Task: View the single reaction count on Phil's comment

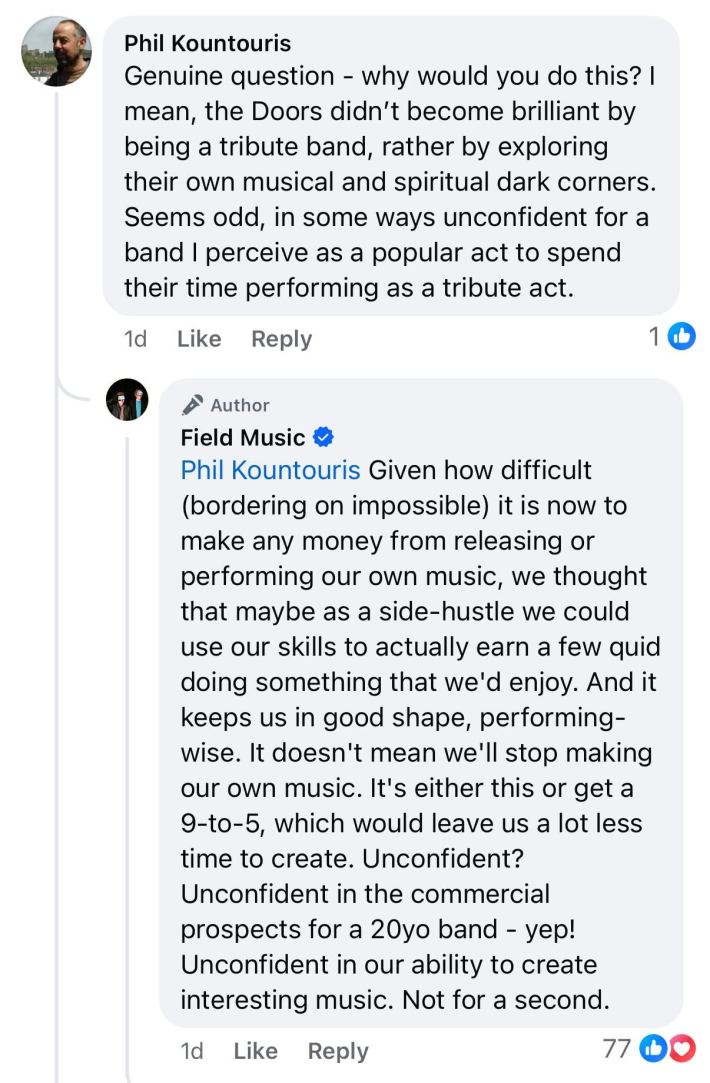Action: tap(653, 337)
